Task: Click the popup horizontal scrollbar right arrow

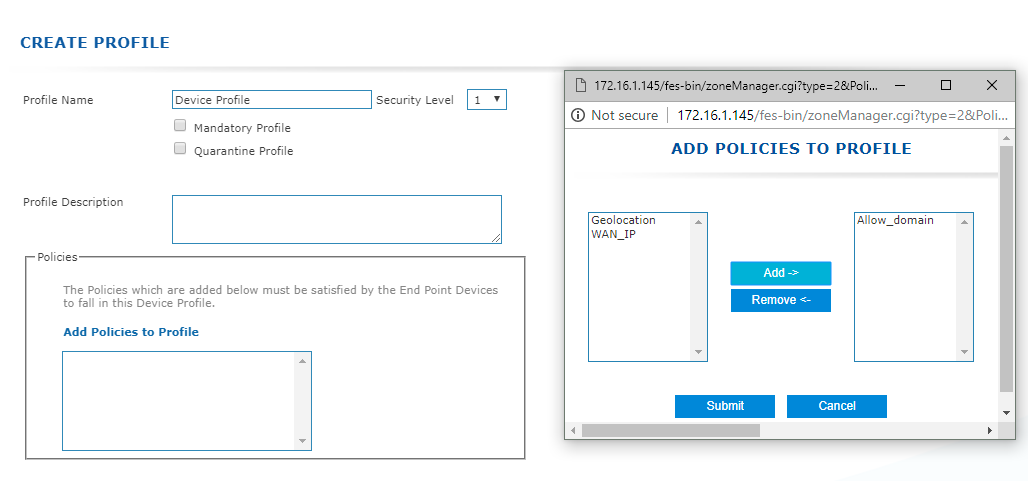Action: coord(990,431)
